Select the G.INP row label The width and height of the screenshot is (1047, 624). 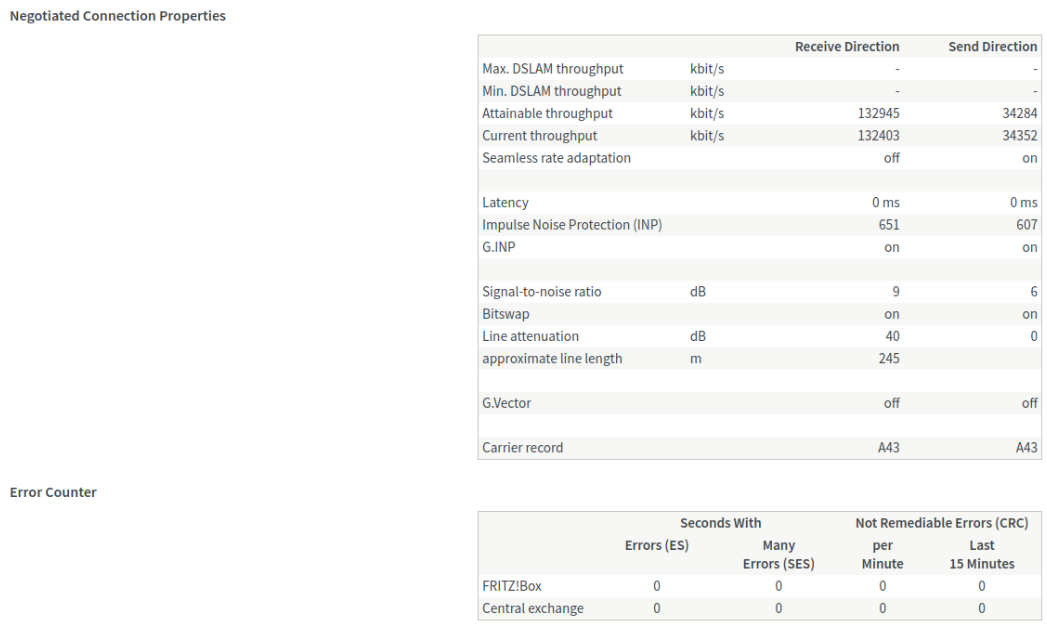pyautogui.click(x=499, y=248)
